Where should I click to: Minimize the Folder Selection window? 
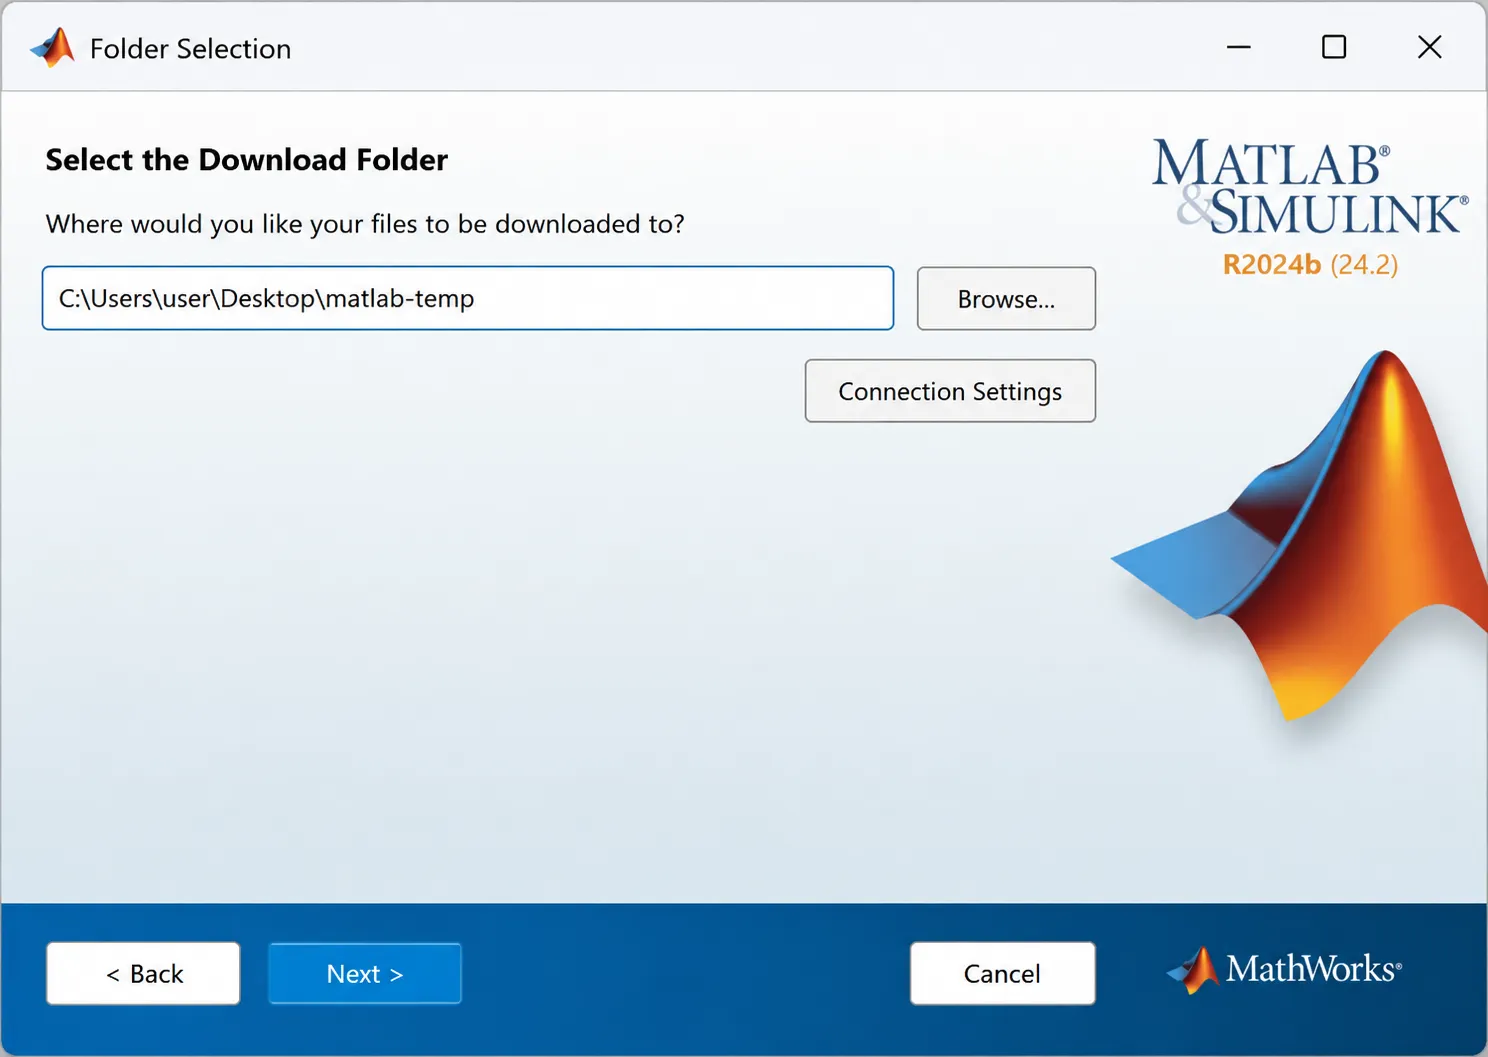1239,47
